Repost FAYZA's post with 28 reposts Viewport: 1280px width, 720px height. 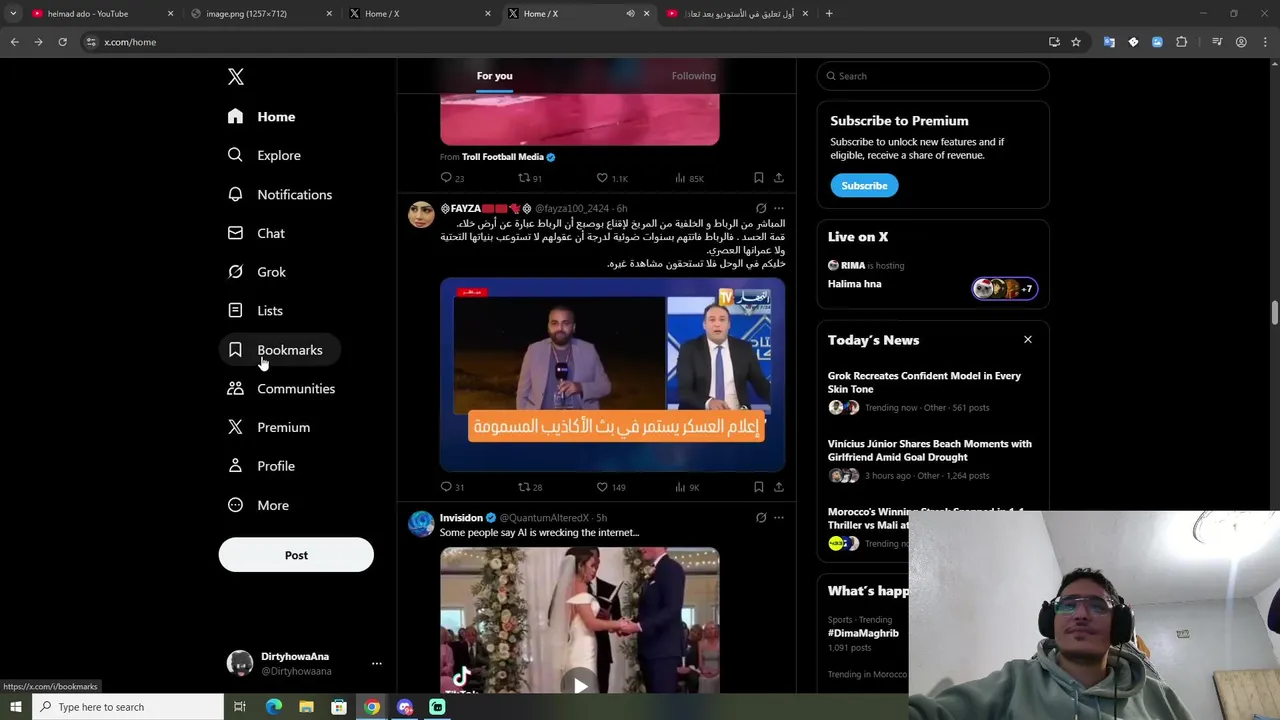coord(529,487)
